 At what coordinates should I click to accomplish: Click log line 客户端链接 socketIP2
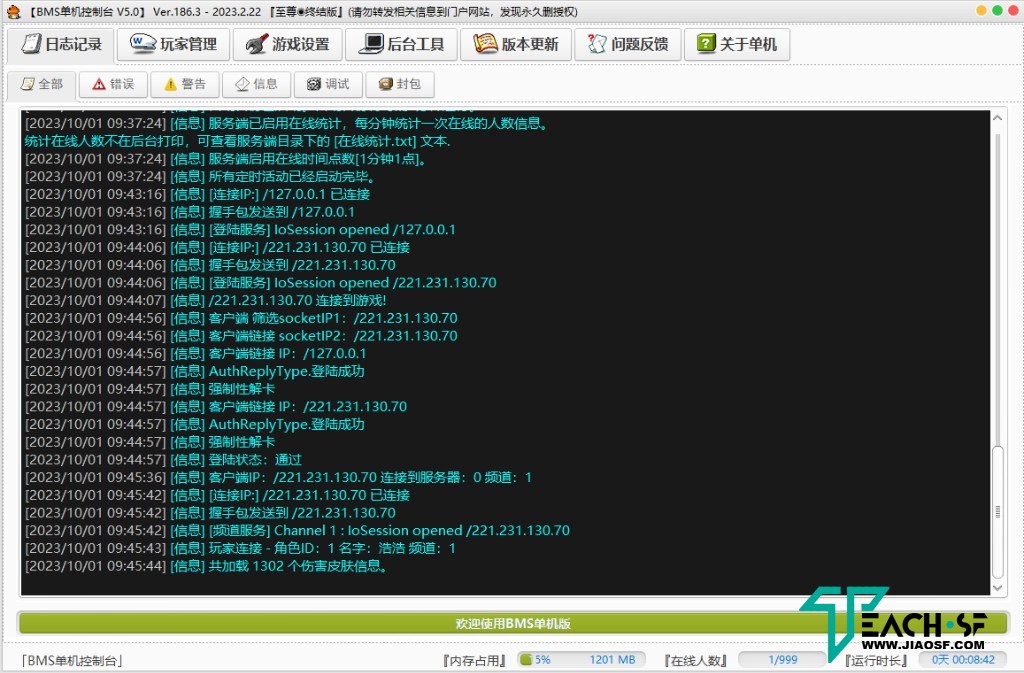[241, 336]
